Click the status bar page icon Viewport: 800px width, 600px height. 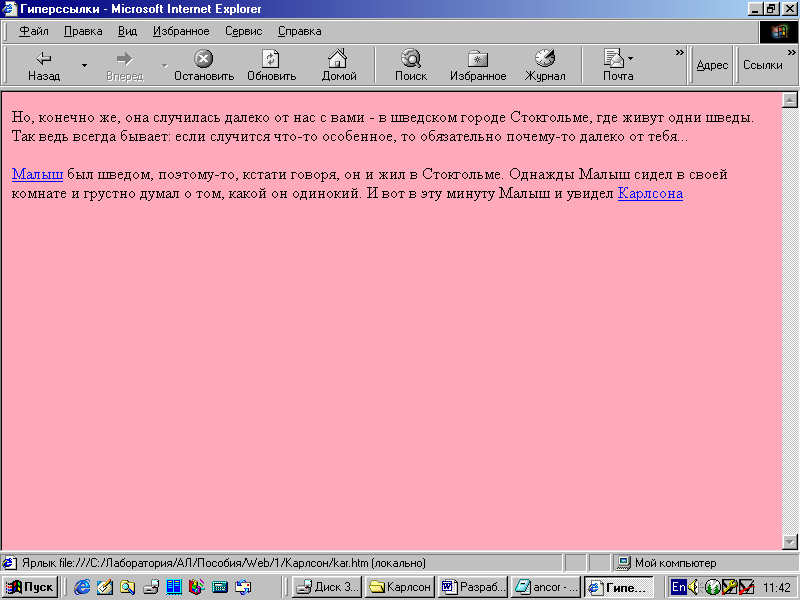click(x=9, y=563)
